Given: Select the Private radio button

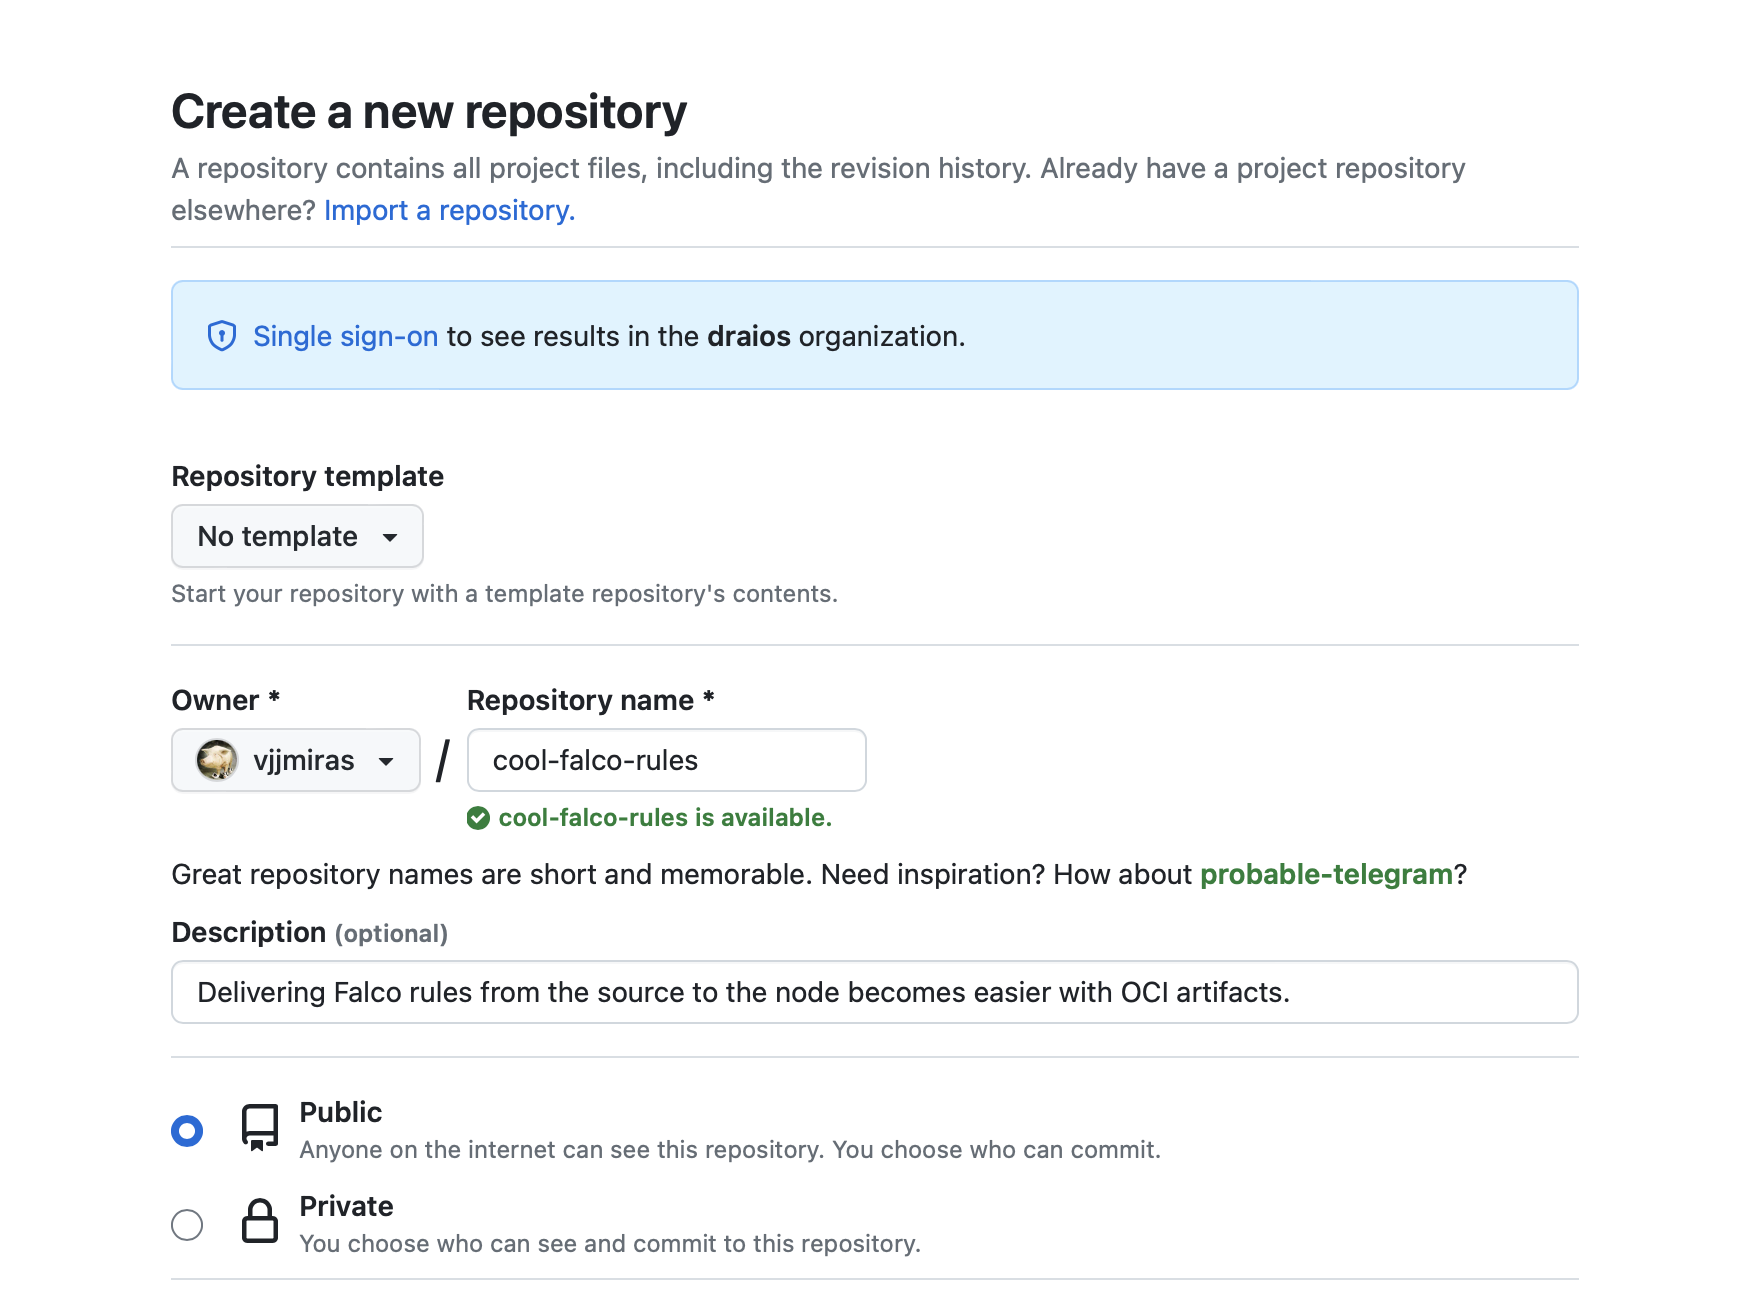Looking at the screenshot, I should click(186, 1225).
